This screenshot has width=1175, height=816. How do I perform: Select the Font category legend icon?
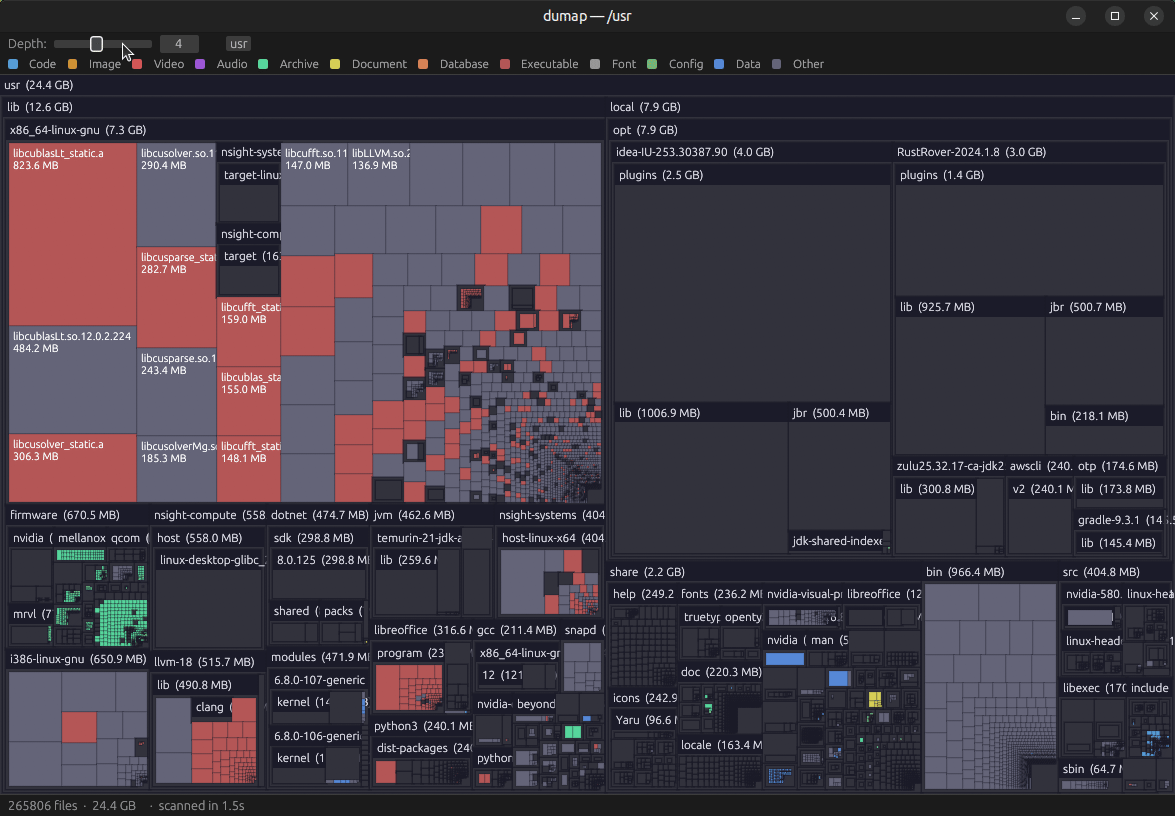coord(594,64)
